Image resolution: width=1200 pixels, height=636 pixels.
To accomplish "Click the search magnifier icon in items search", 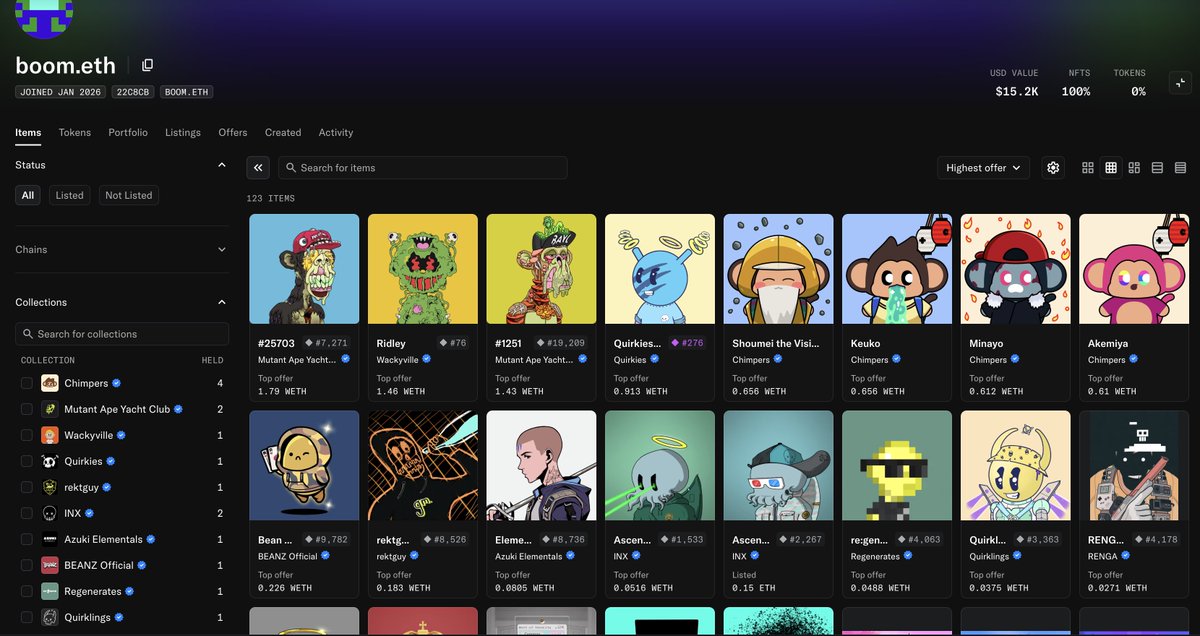I will pyautogui.click(x=291, y=168).
